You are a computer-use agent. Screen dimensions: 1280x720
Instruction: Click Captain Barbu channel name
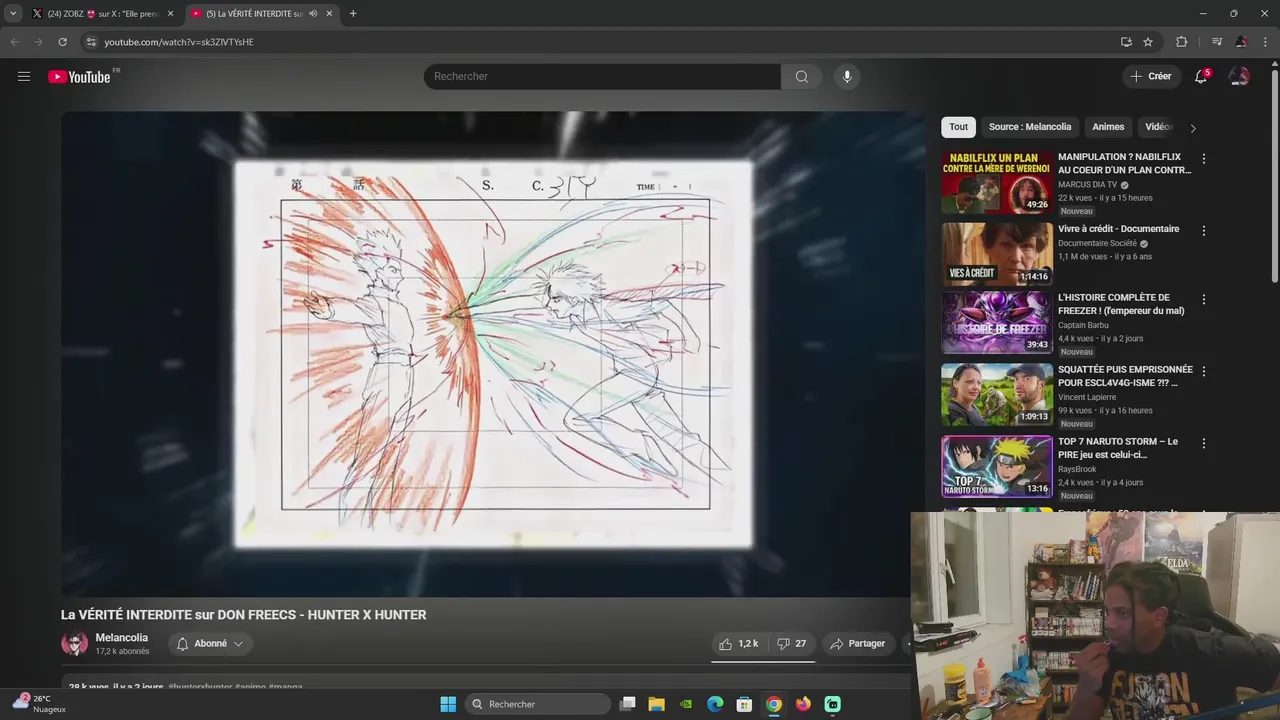click(1083, 325)
